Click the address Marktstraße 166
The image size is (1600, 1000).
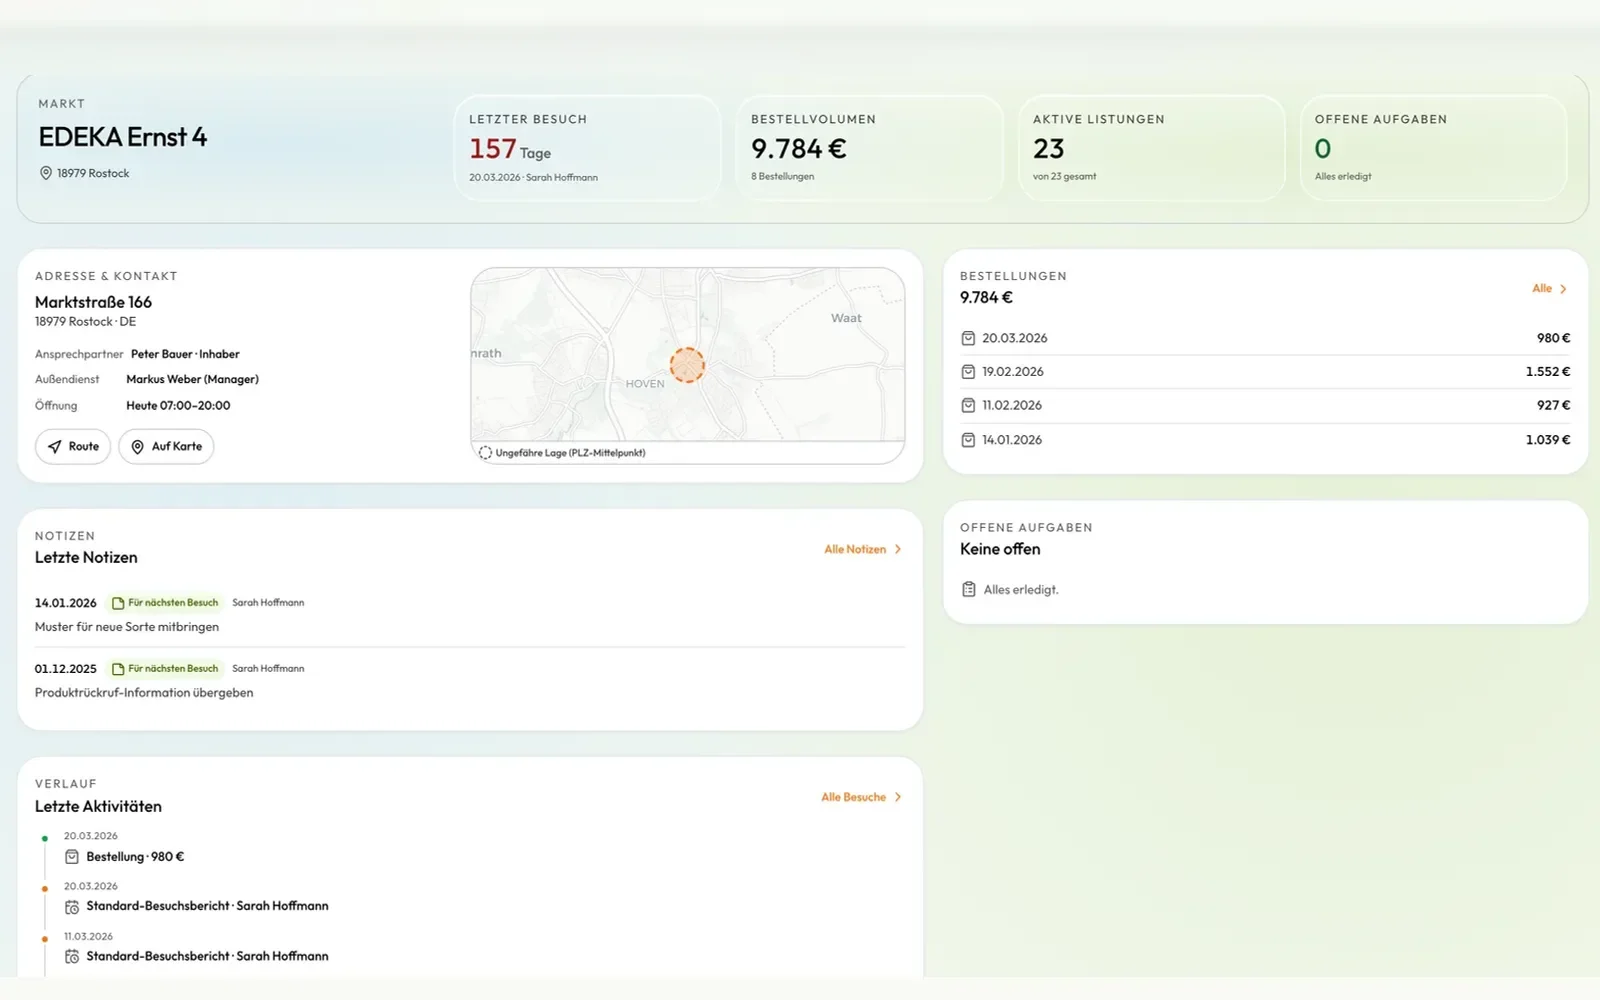[93, 302]
